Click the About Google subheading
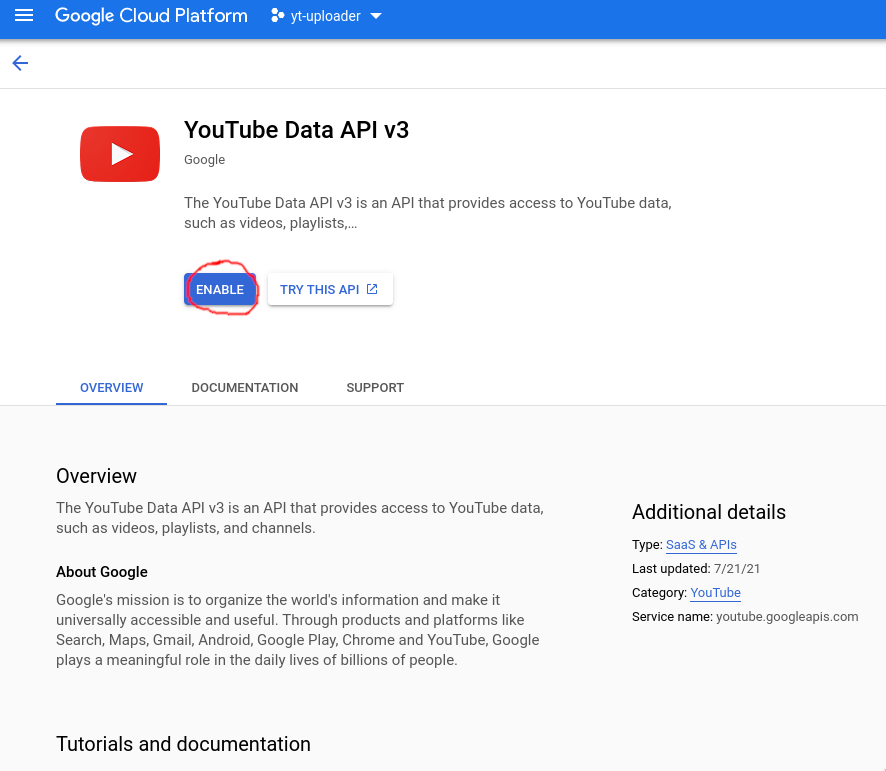Image resolution: width=886 pixels, height=771 pixels. click(x=102, y=572)
